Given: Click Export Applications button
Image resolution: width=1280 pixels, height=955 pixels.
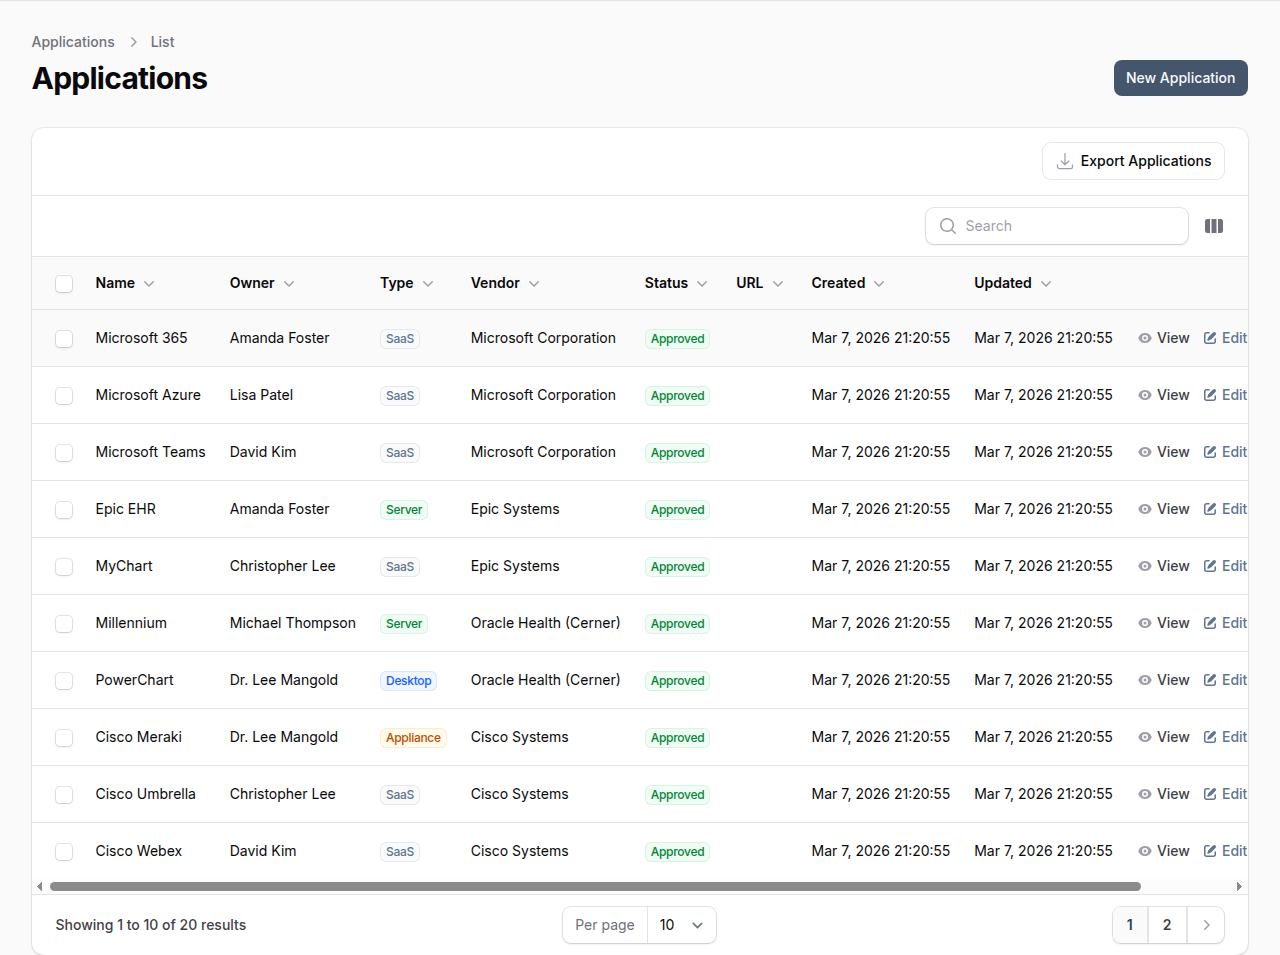Looking at the screenshot, I should 1133,161.
